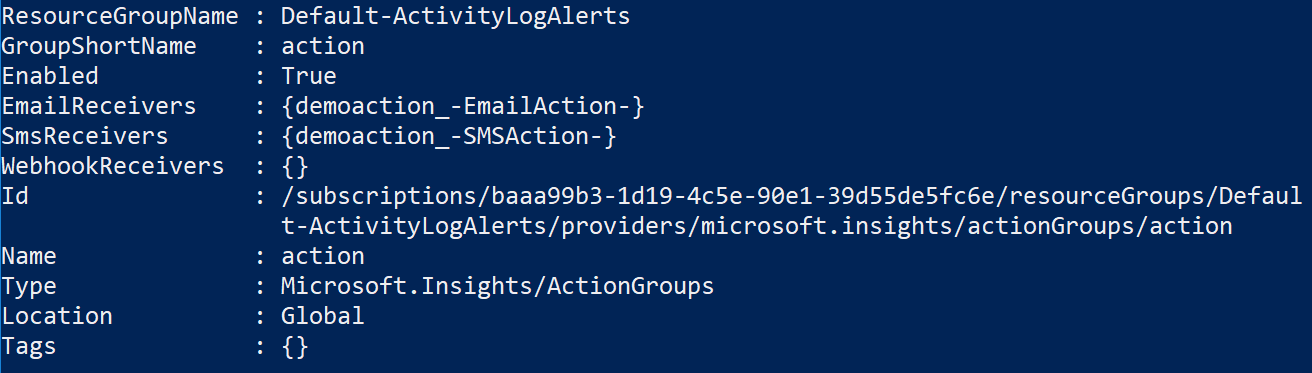
Task: Click the EmailReceivers property label
Action: point(99,106)
